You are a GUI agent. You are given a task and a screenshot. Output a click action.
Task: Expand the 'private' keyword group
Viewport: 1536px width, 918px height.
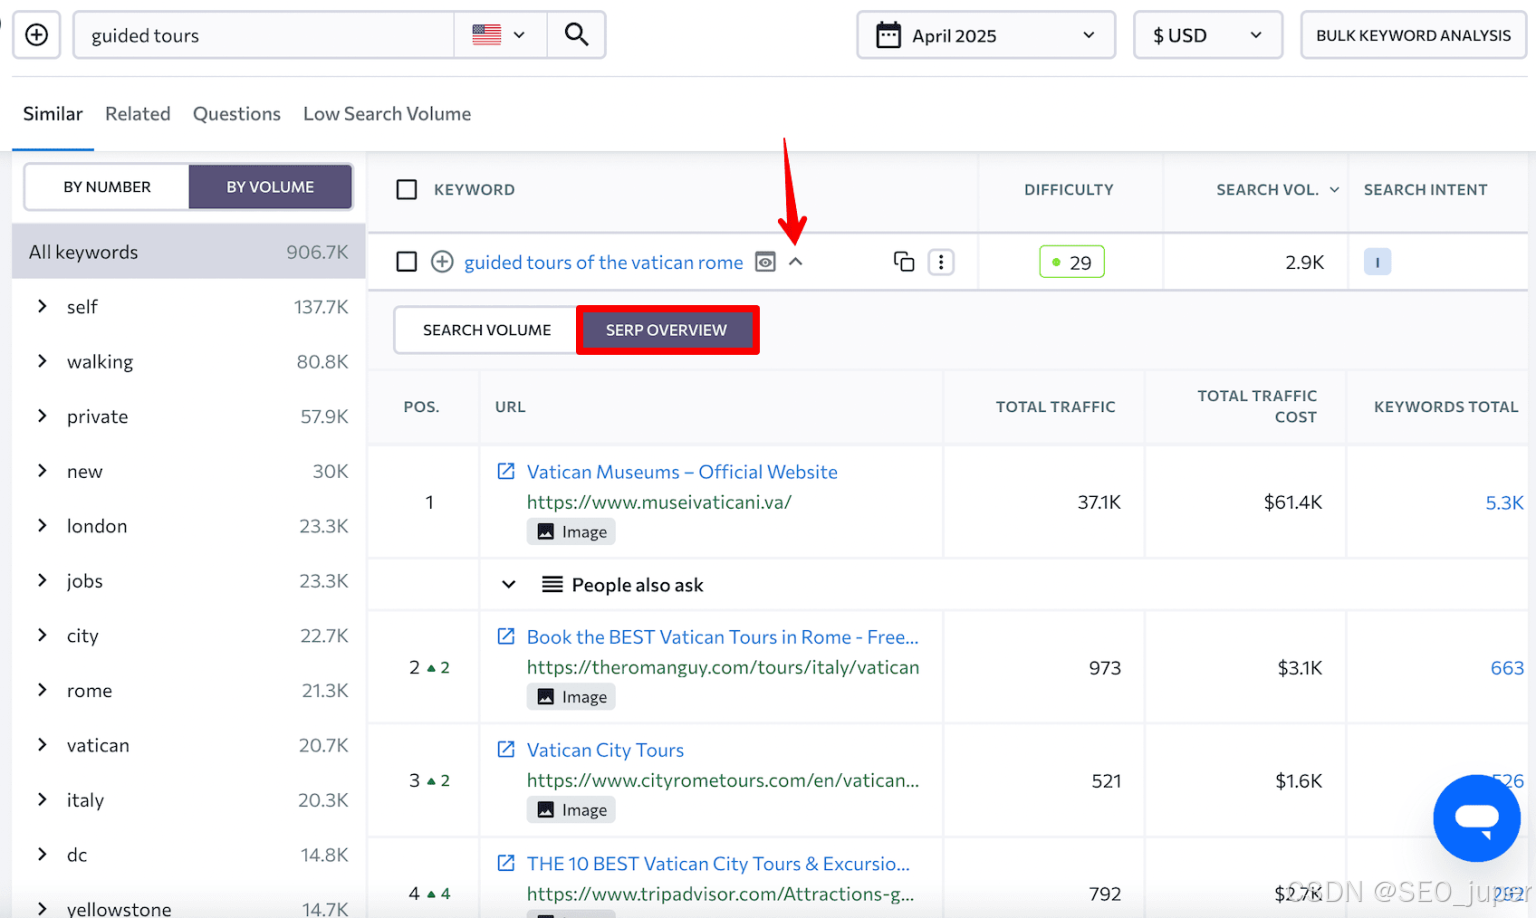[42, 416]
